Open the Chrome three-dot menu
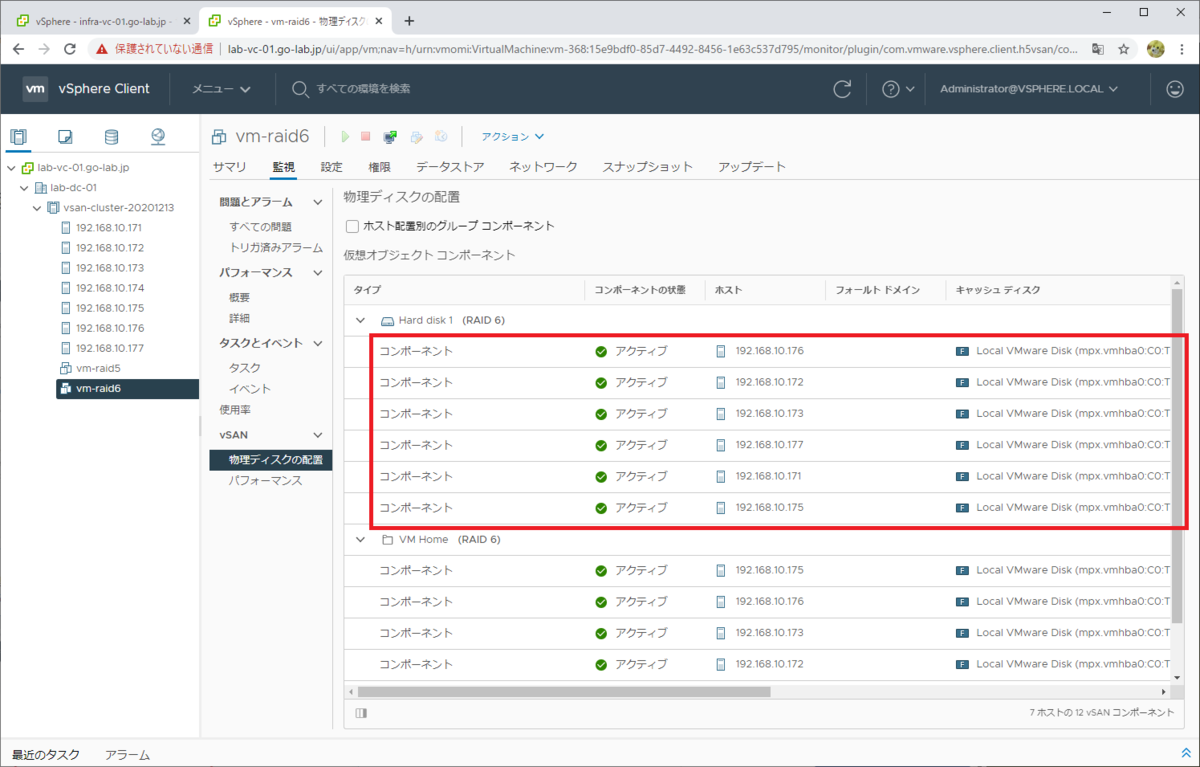1200x767 pixels. tap(1182, 48)
